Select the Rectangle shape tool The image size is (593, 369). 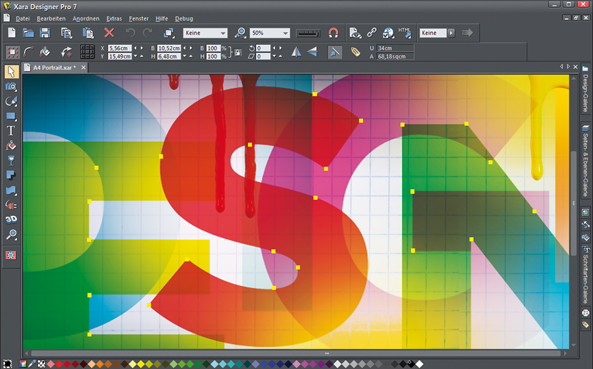pyautogui.click(x=11, y=116)
